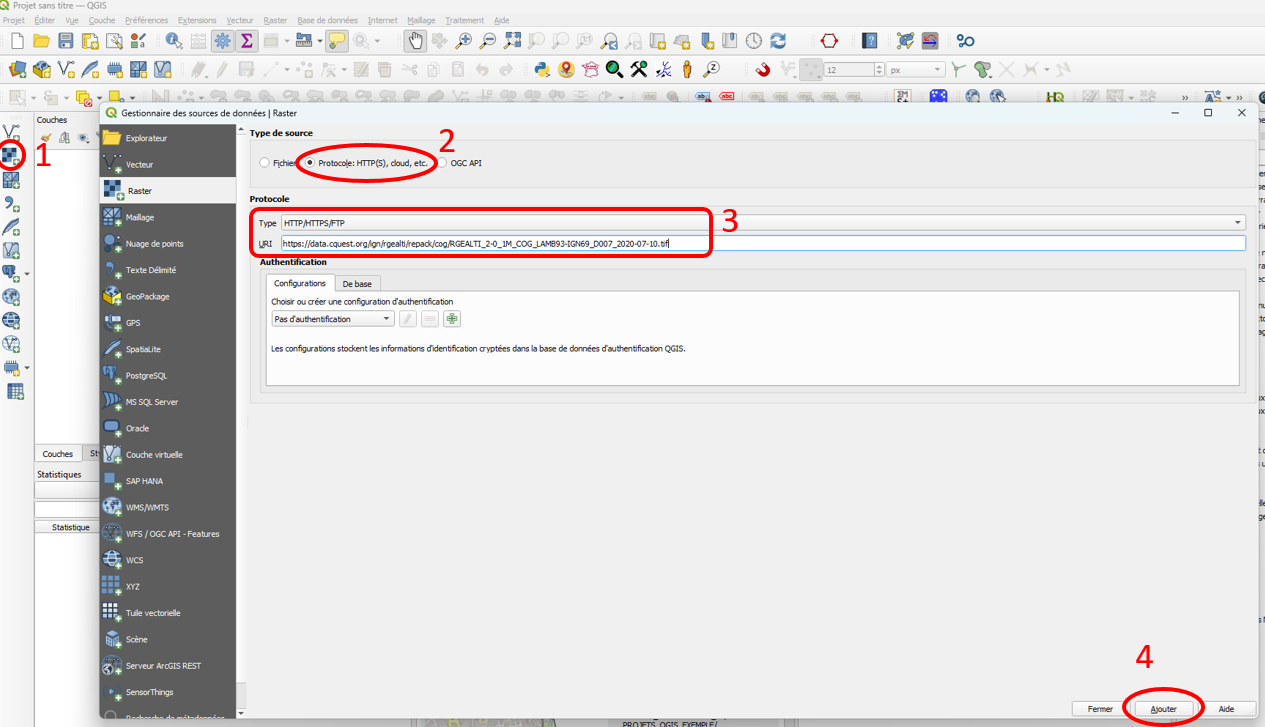Viewport: 1265px width, 727px height.
Task: Click the green plus new authentication button
Action: point(452,319)
